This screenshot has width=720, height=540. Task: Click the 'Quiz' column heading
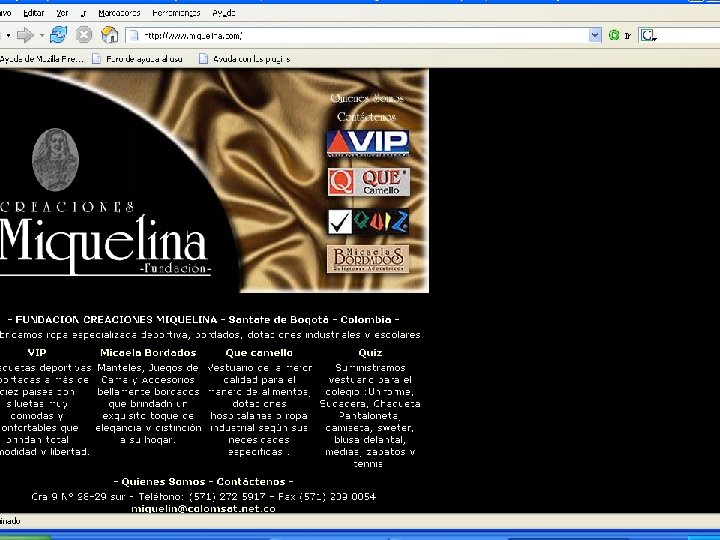[x=370, y=353]
